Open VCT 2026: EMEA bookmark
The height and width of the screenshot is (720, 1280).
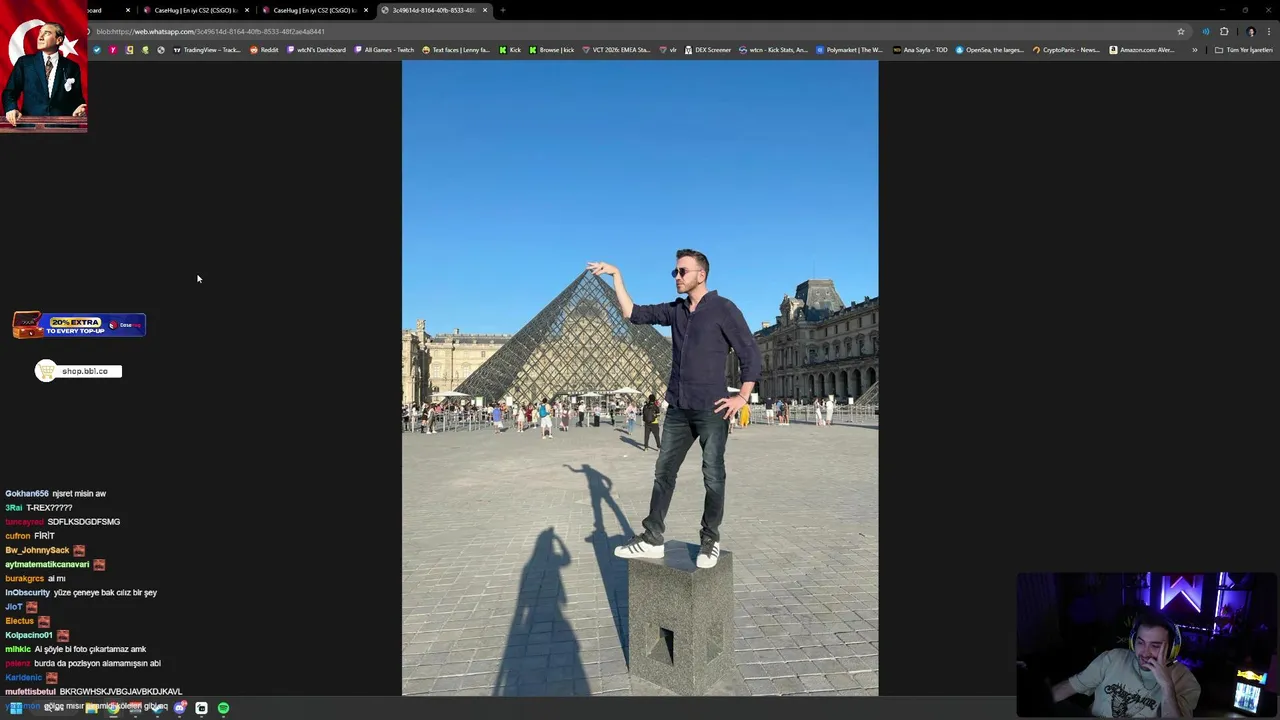616,50
